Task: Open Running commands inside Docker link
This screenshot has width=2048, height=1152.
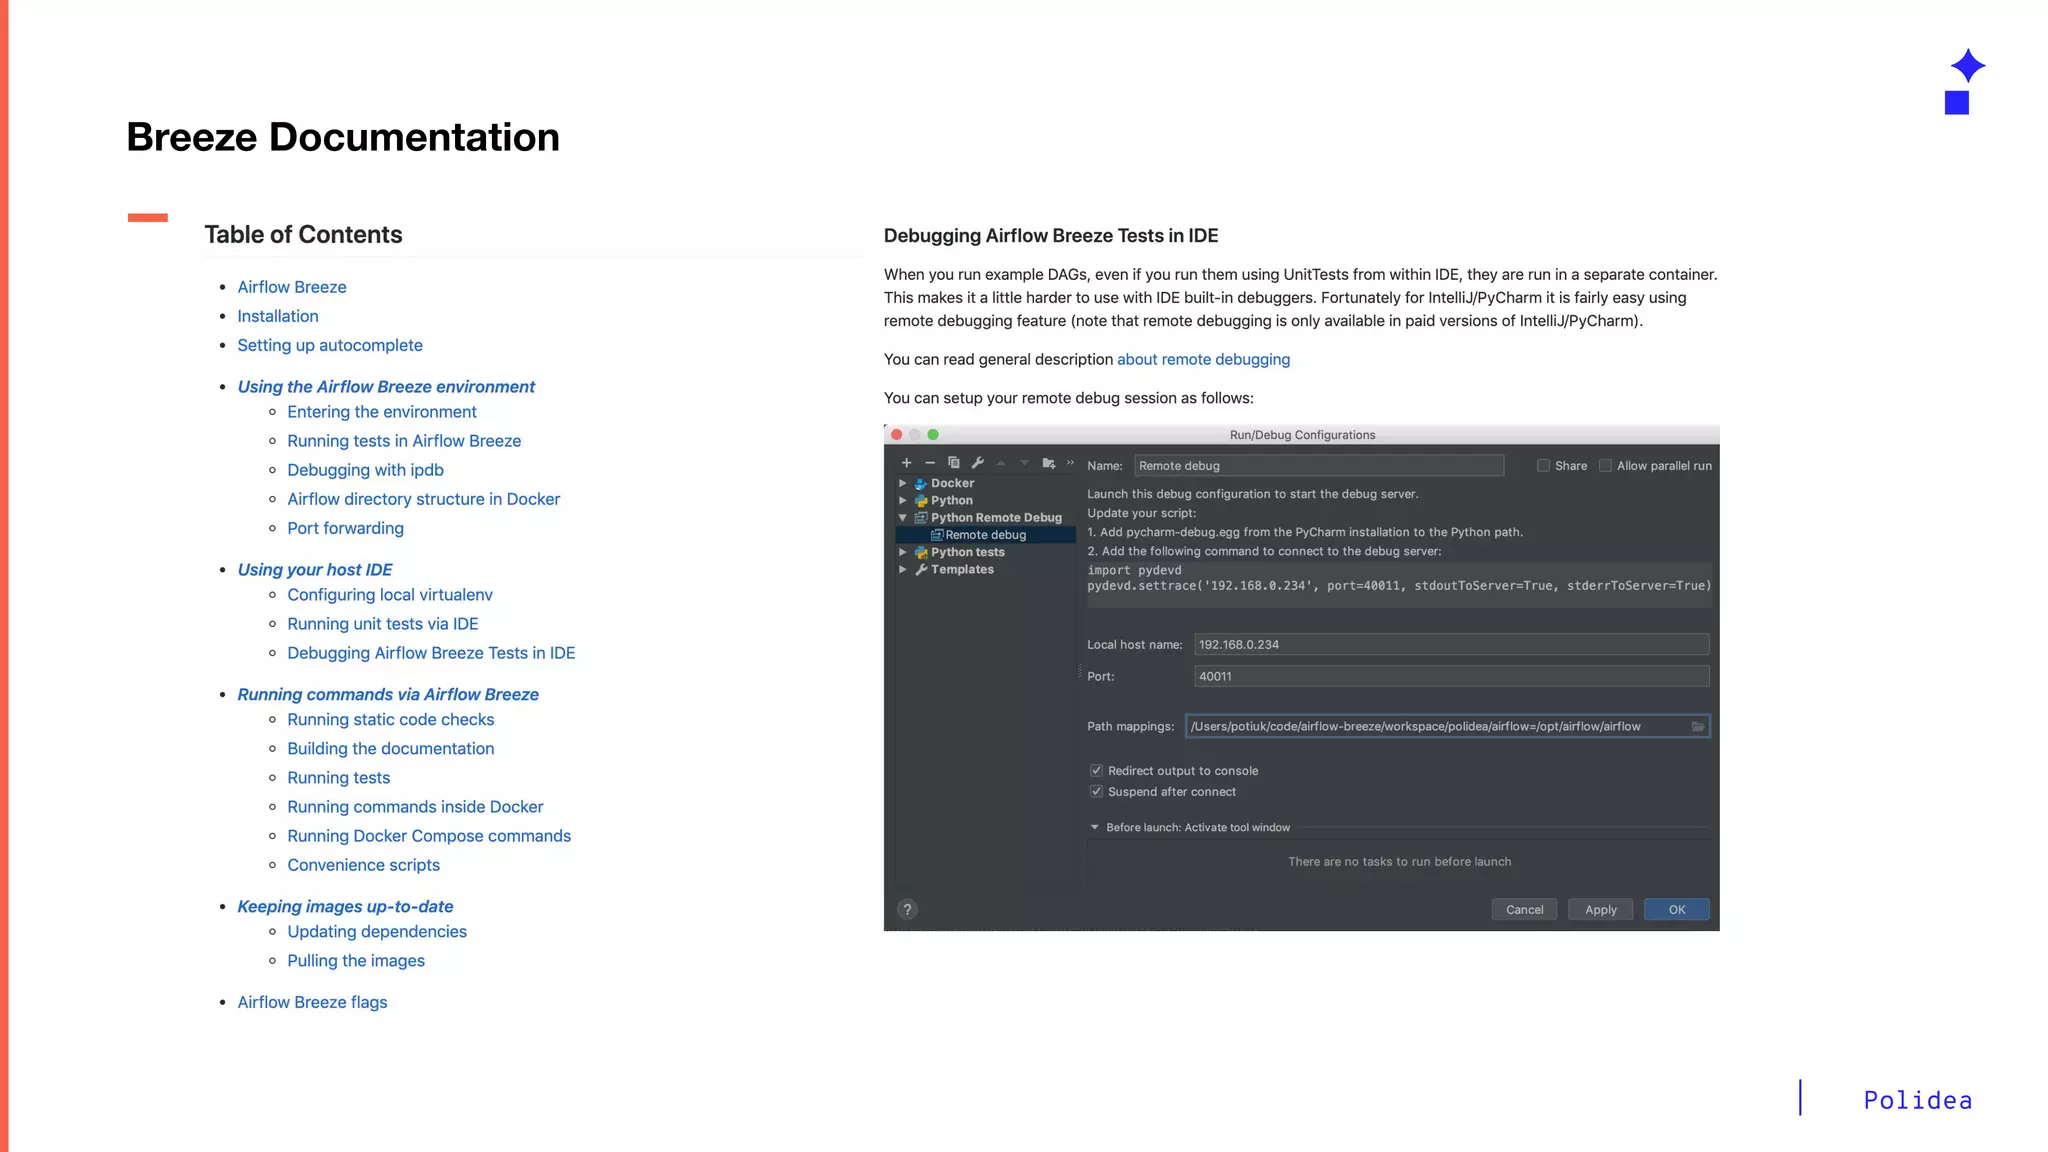Action: tap(415, 807)
